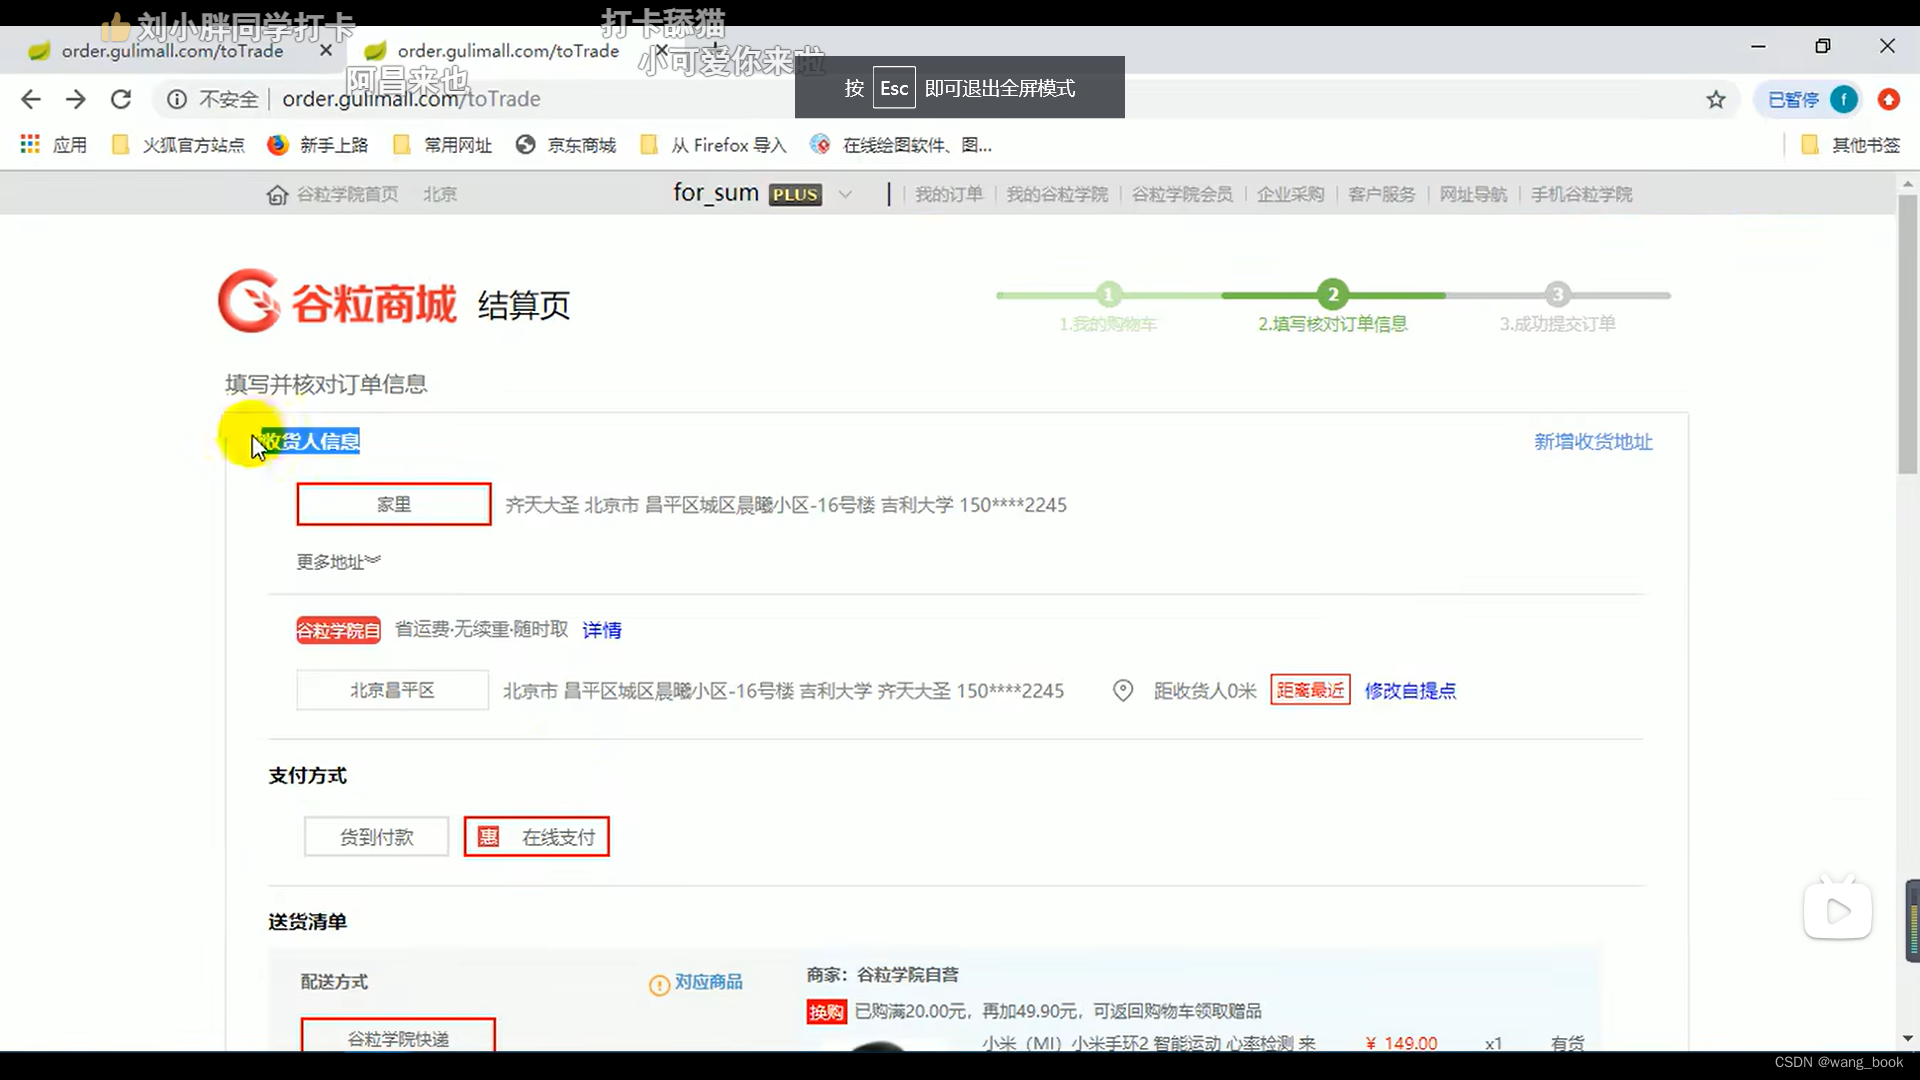This screenshot has height=1080, width=1920.
Task: Select 货到付款 payment option
Action: pyautogui.click(x=376, y=837)
